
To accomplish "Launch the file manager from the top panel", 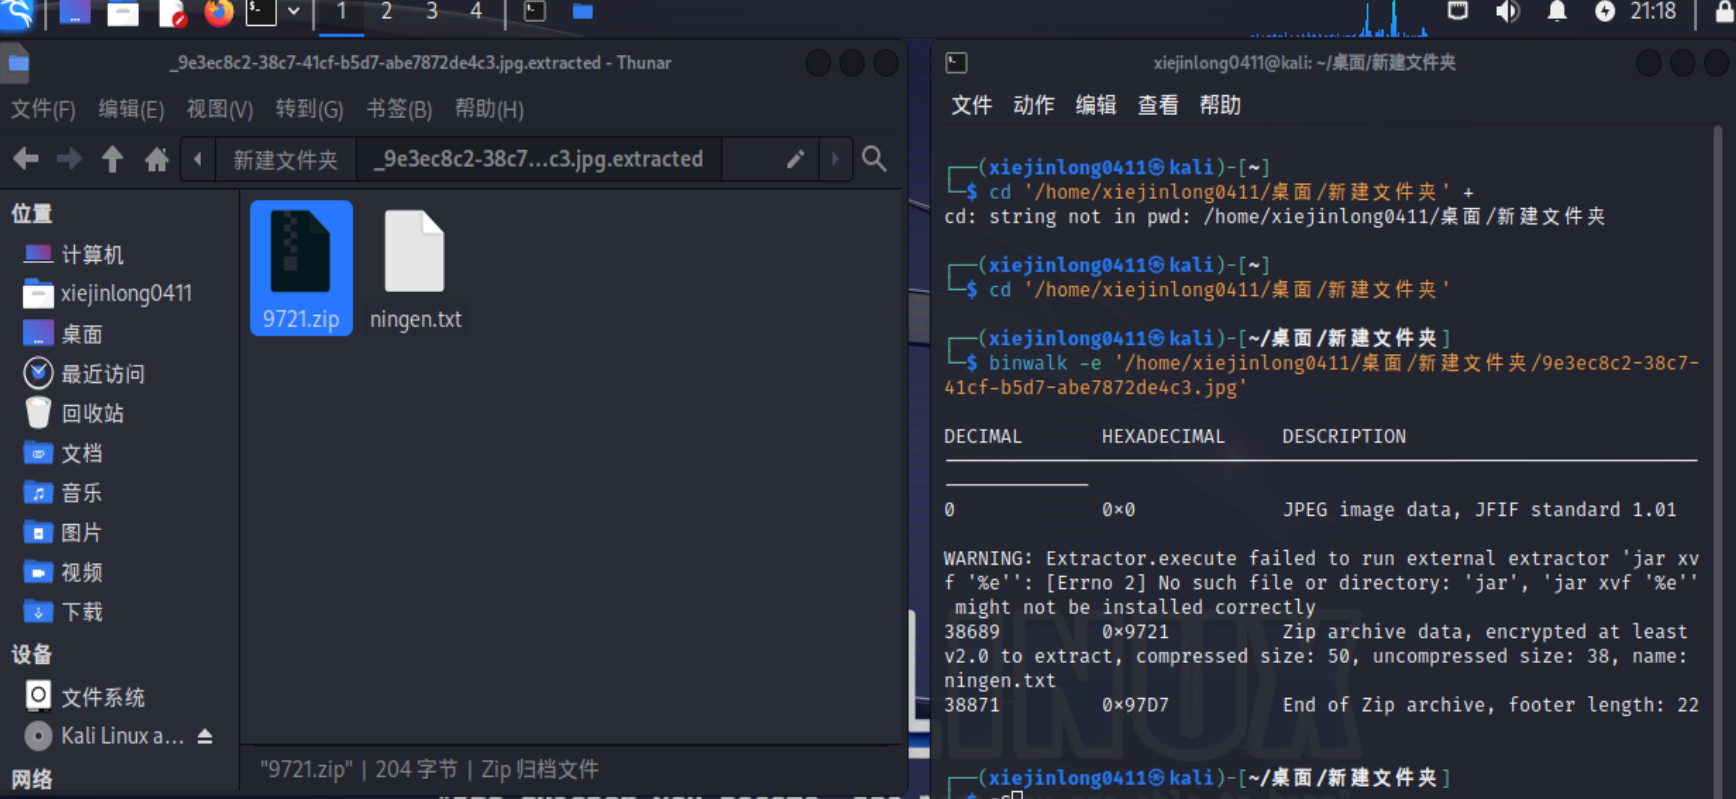I will click(123, 13).
